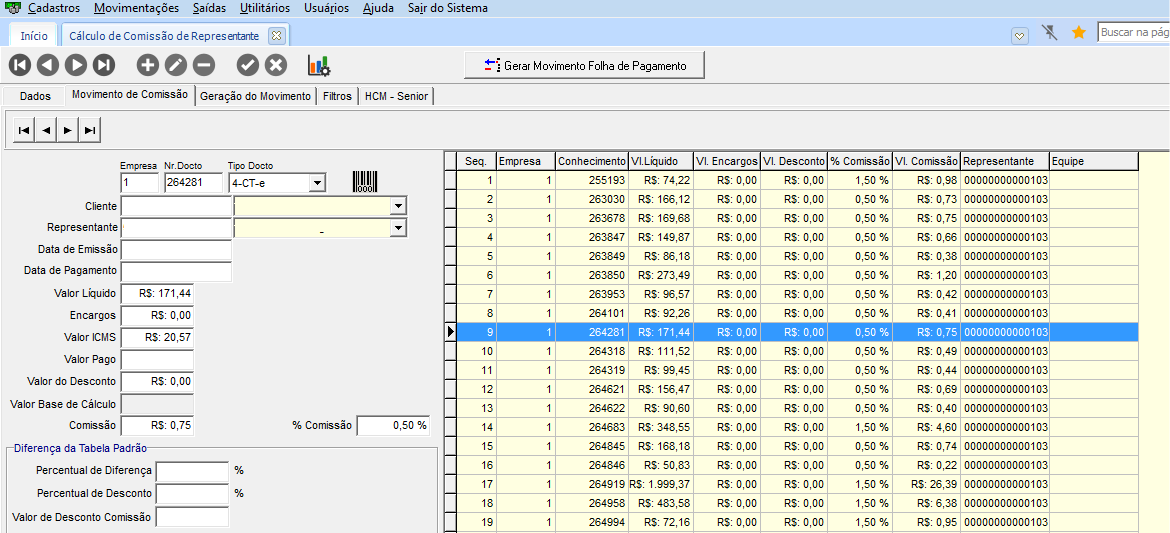
Task: Click the barcode icon beside Tipo Docto
Action: pyautogui.click(x=364, y=182)
